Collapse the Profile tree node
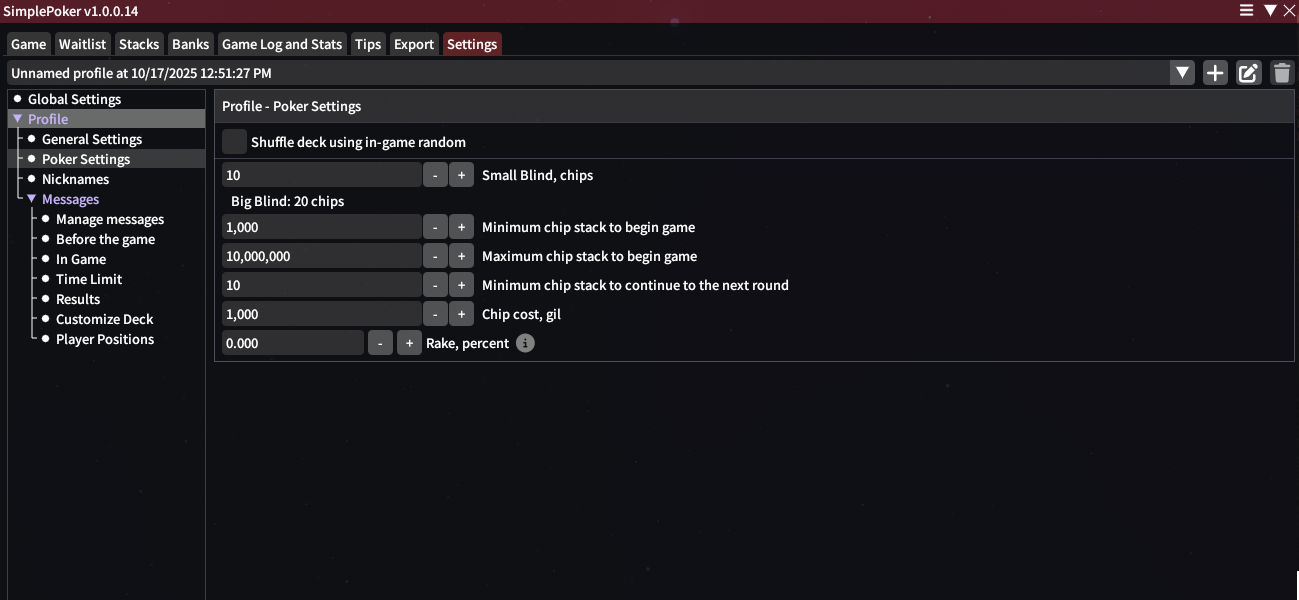Screen dimensions: 1299x600 point(18,119)
